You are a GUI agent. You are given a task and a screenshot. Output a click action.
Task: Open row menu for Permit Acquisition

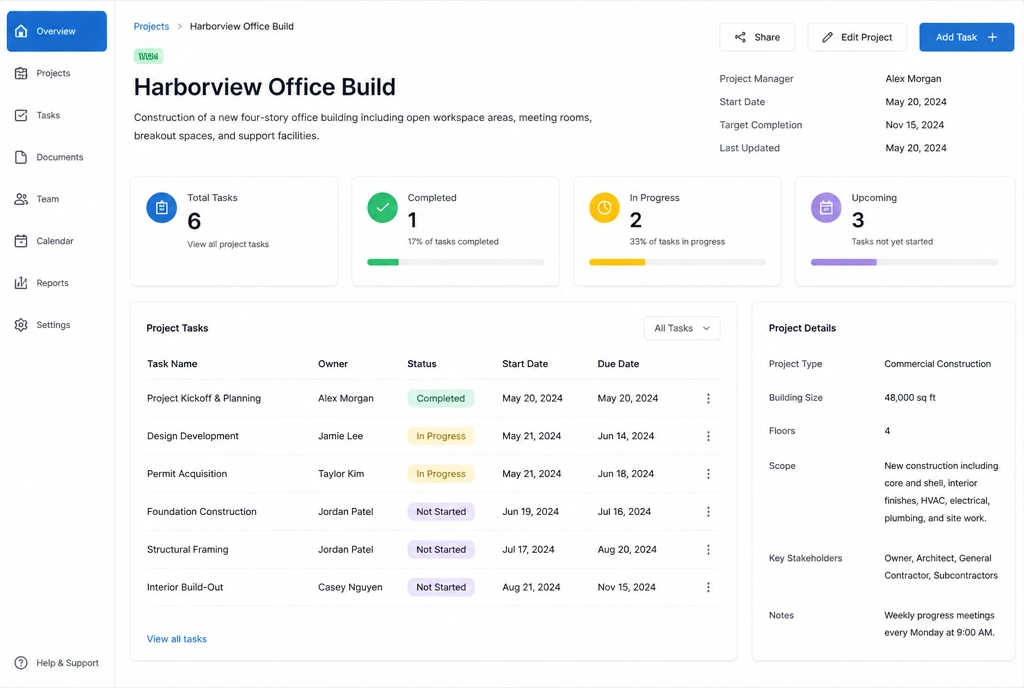pos(708,474)
